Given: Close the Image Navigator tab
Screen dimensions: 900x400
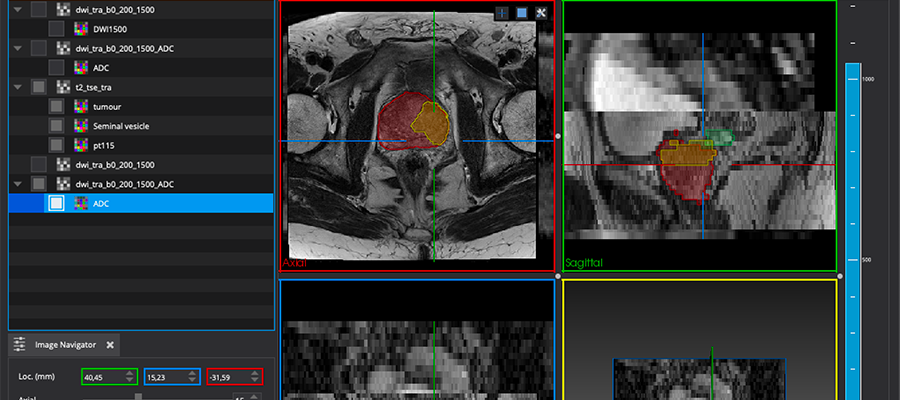Looking at the screenshot, I should pyautogui.click(x=110, y=345).
